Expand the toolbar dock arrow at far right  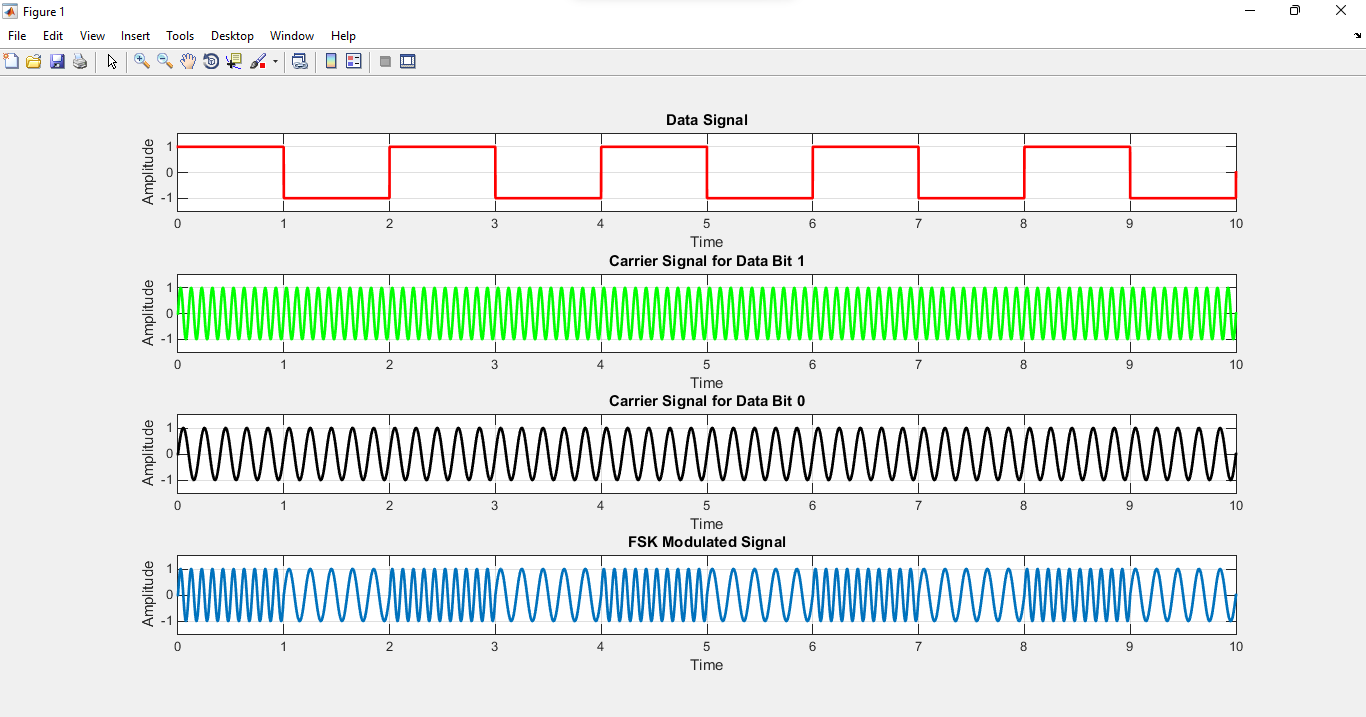(x=1358, y=36)
